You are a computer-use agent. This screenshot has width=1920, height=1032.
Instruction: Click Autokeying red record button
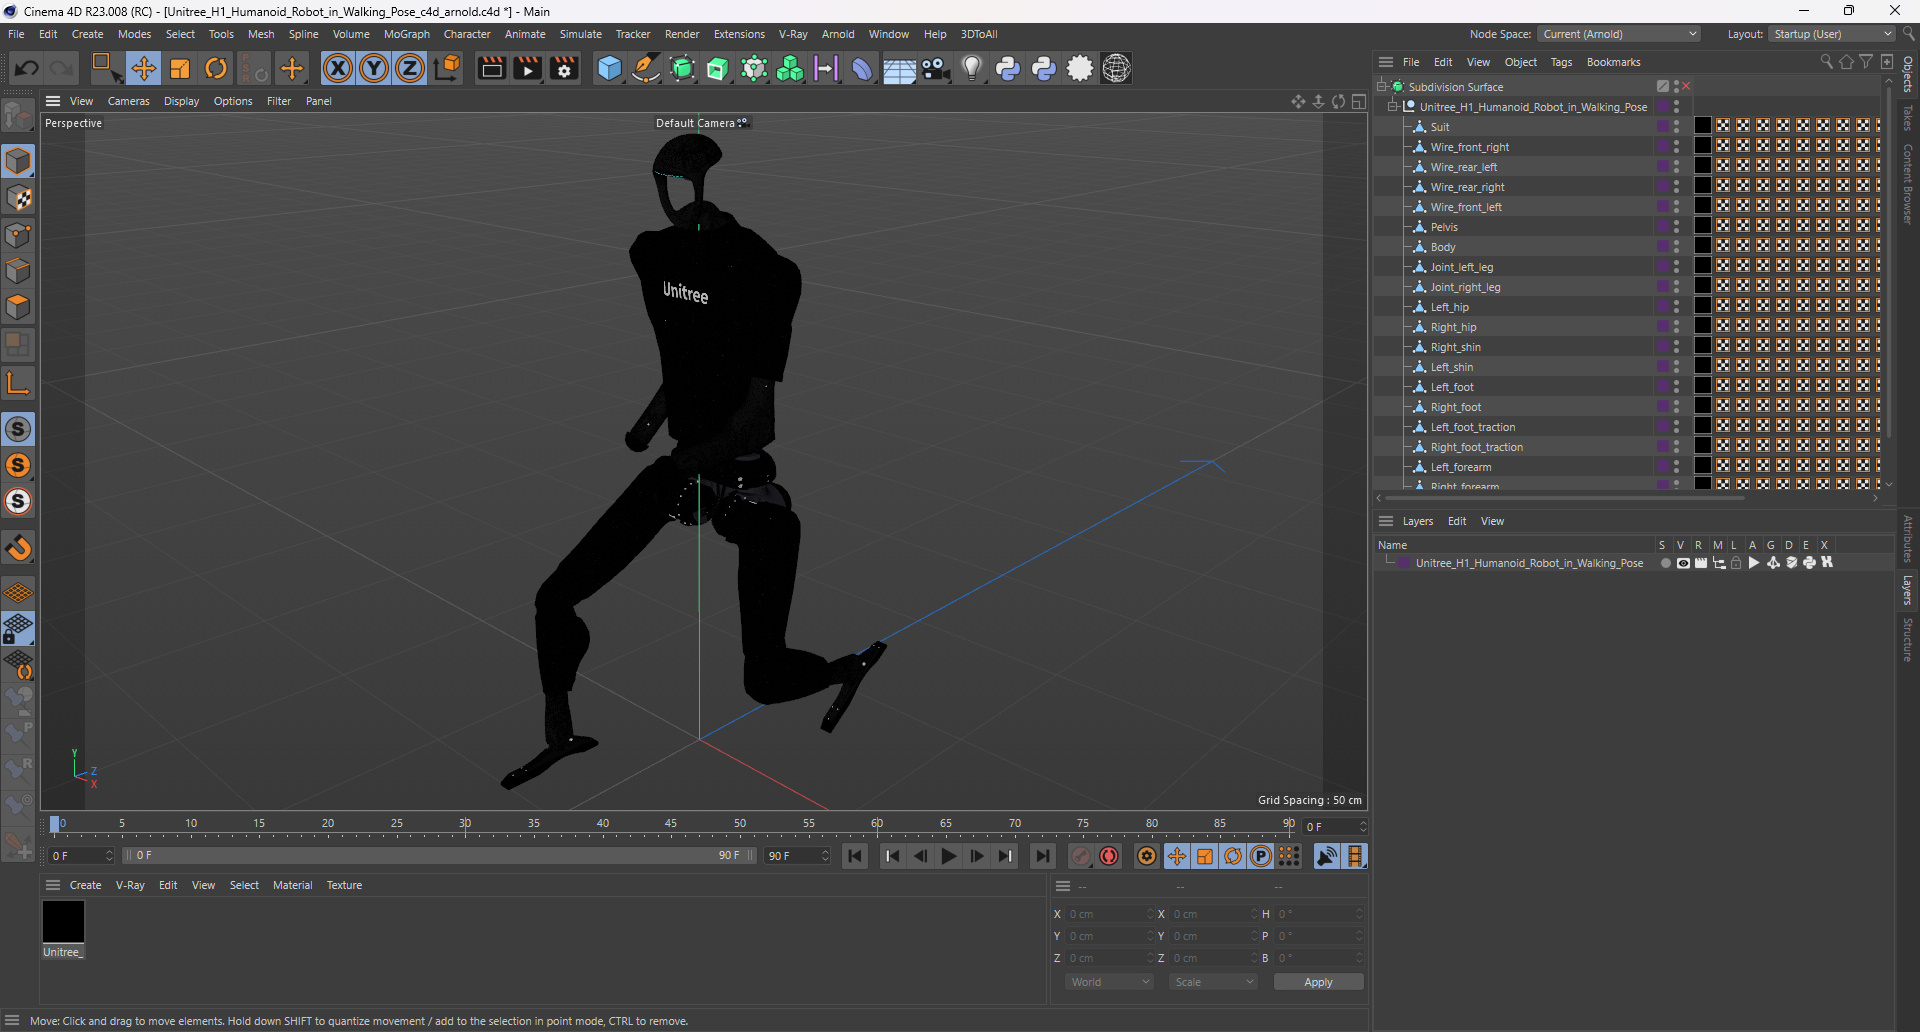click(1109, 856)
